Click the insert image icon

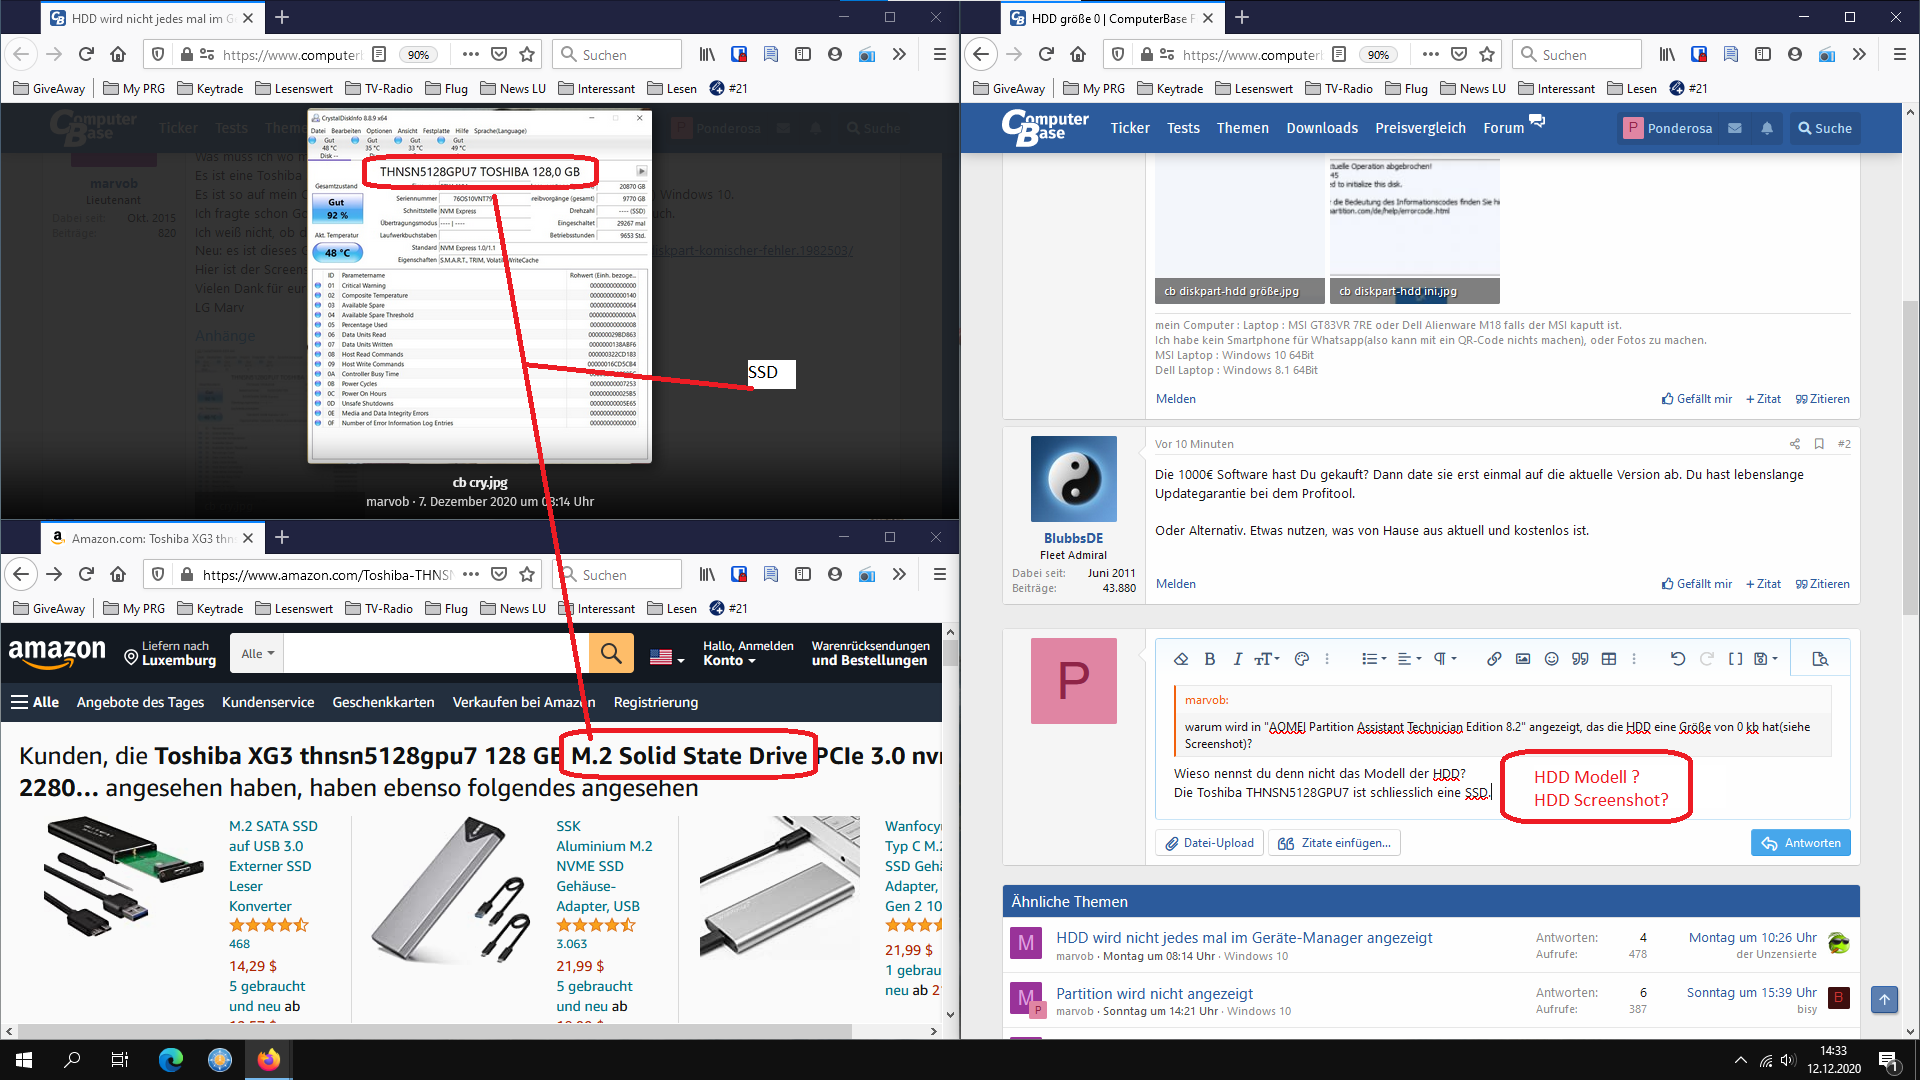point(1522,659)
